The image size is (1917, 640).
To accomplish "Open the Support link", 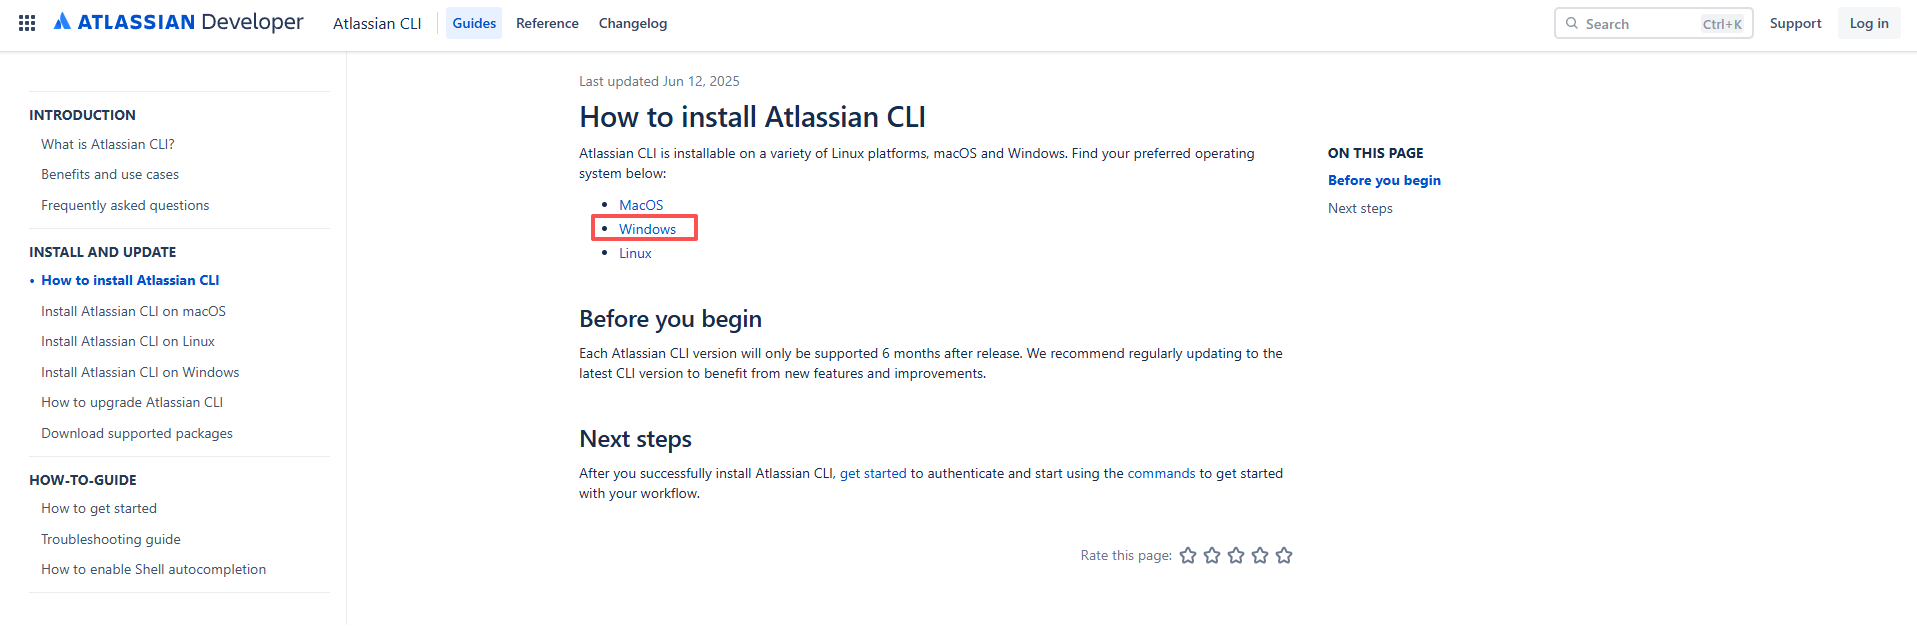I will click(x=1795, y=23).
